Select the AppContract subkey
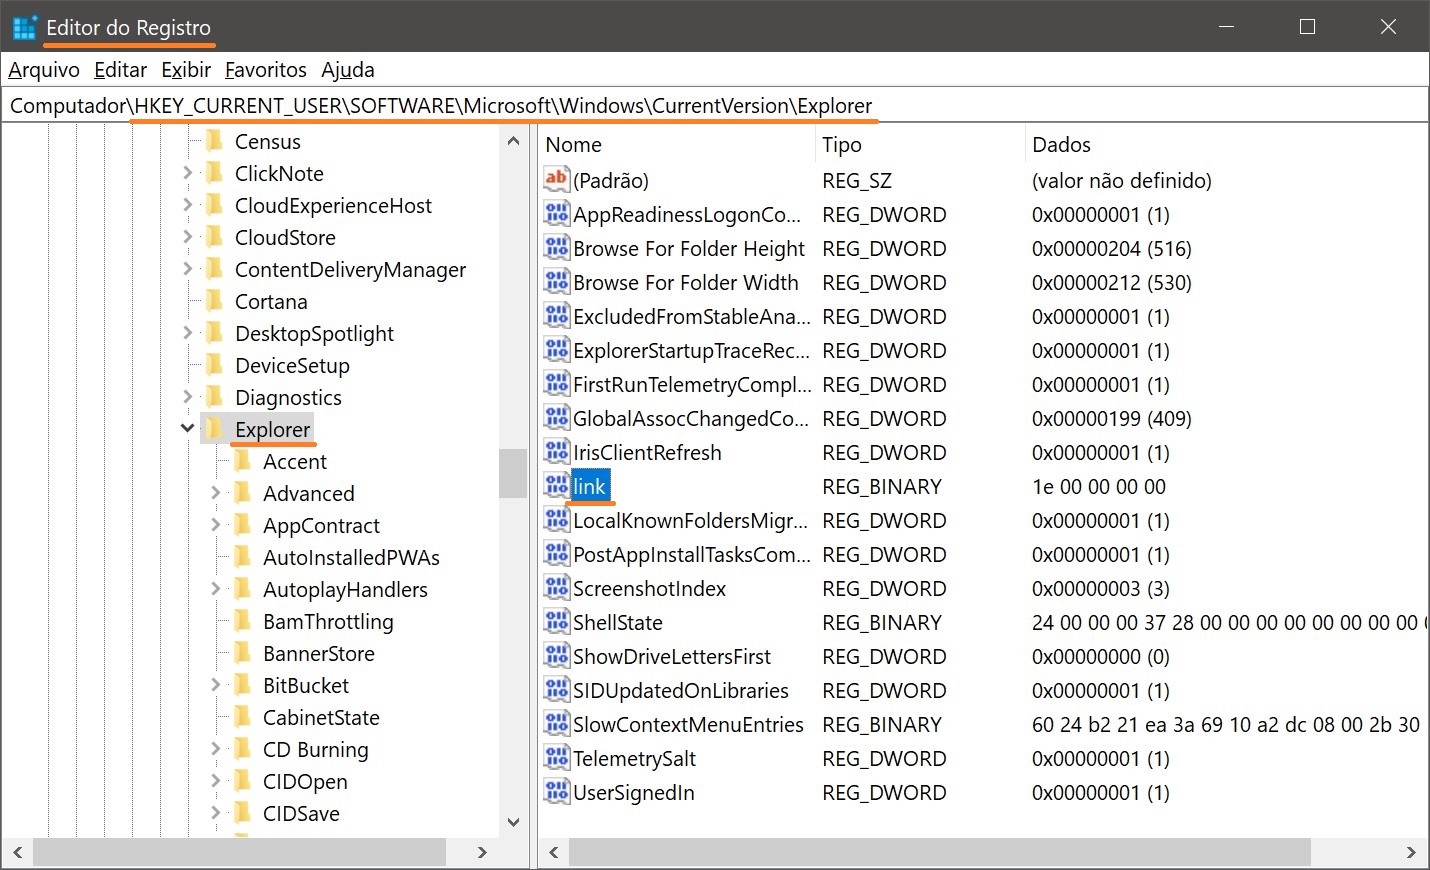The height and width of the screenshot is (870, 1430). (x=321, y=525)
